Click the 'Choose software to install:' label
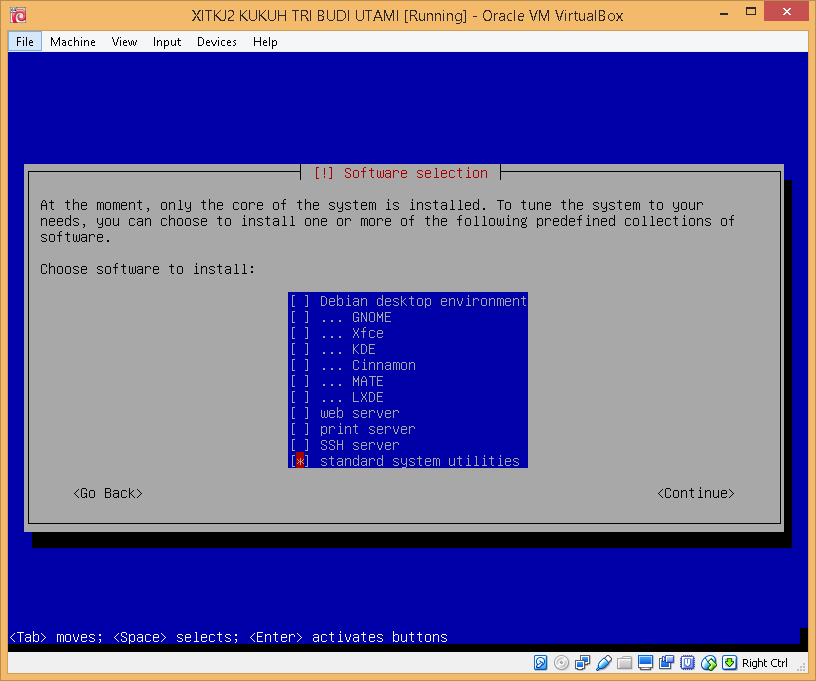This screenshot has height=681, width=816. click(x=148, y=269)
